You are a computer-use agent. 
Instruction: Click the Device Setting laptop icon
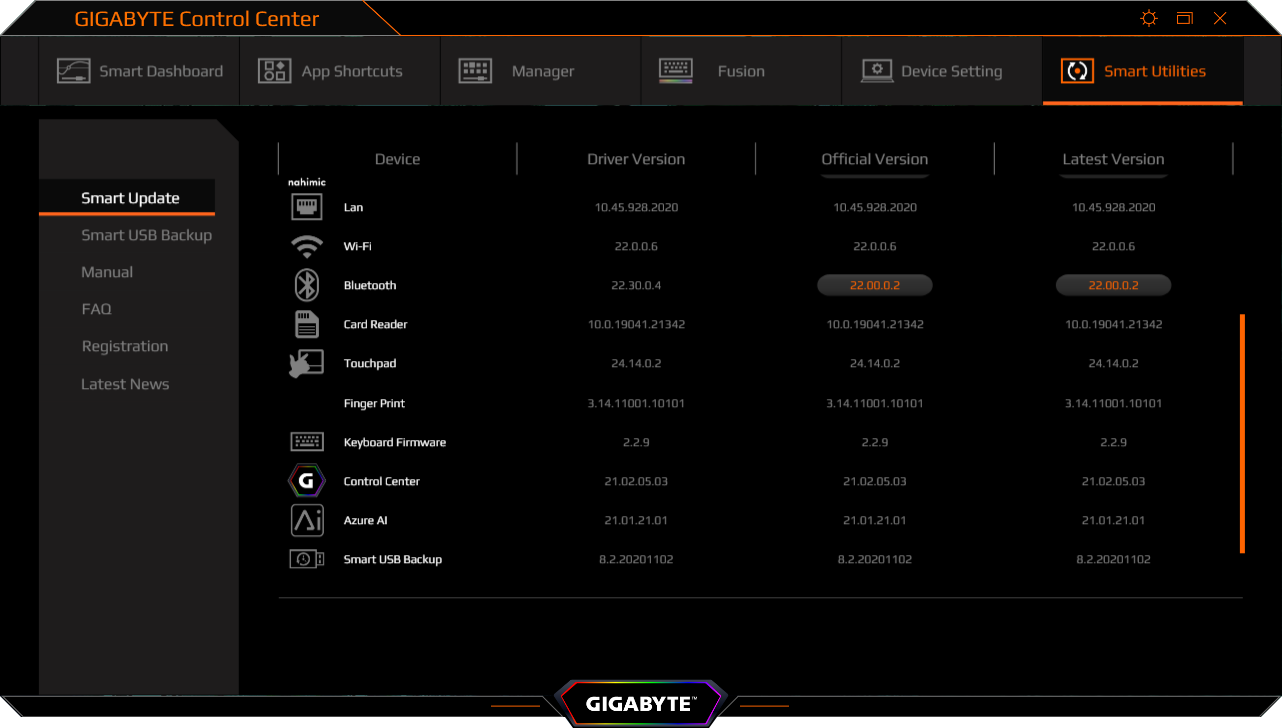(x=877, y=71)
